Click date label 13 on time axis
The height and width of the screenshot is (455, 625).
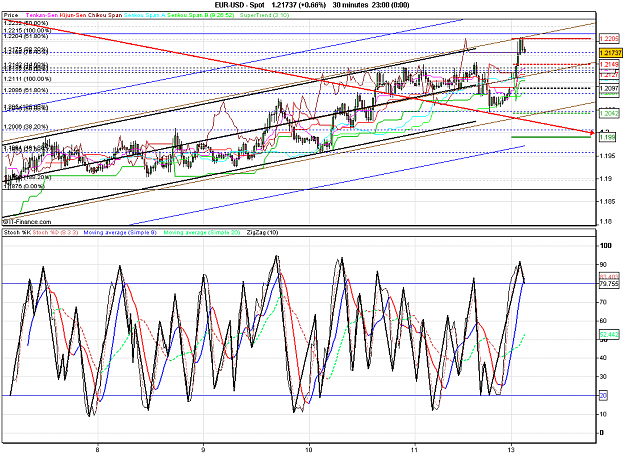[x=511, y=449]
